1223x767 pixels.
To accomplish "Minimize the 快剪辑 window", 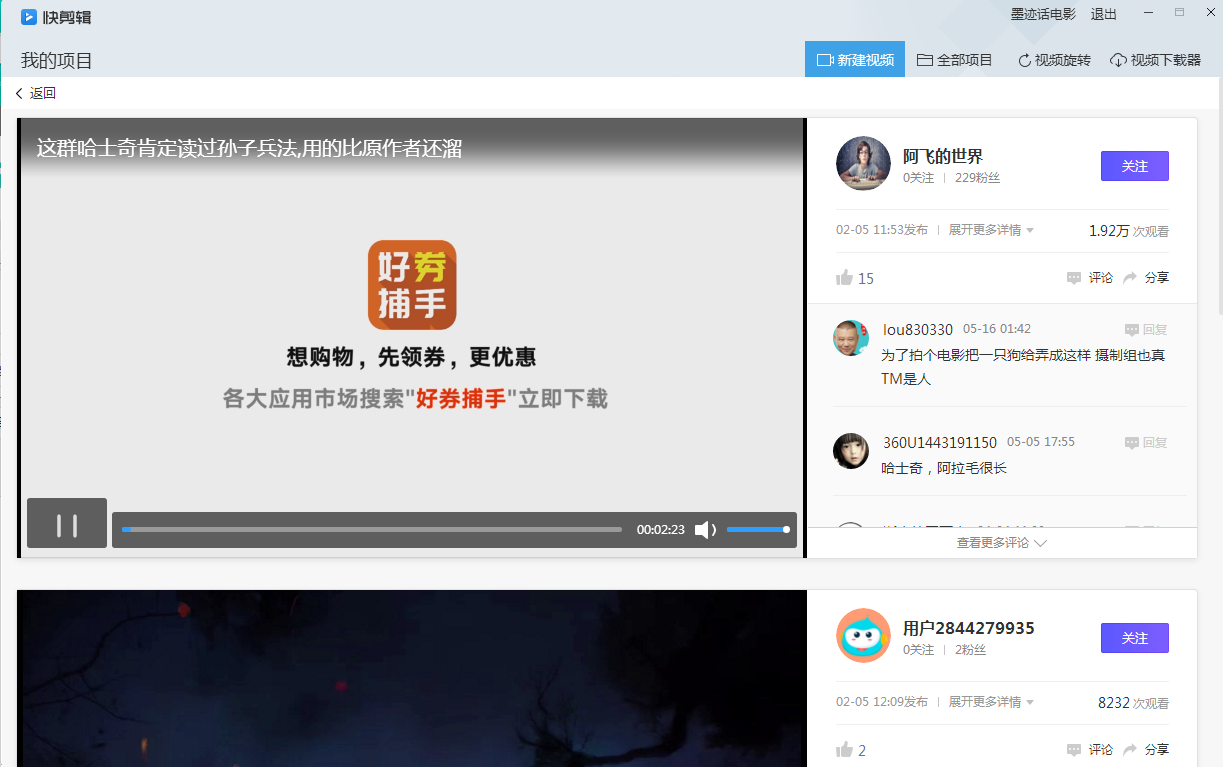I will click(1149, 12).
